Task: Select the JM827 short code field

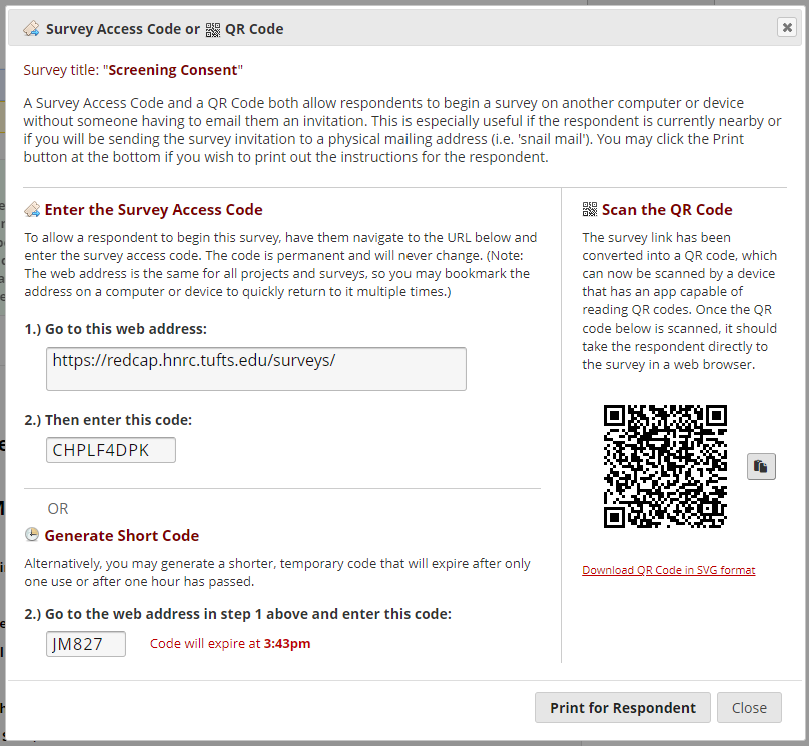Action: pos(86,644)
